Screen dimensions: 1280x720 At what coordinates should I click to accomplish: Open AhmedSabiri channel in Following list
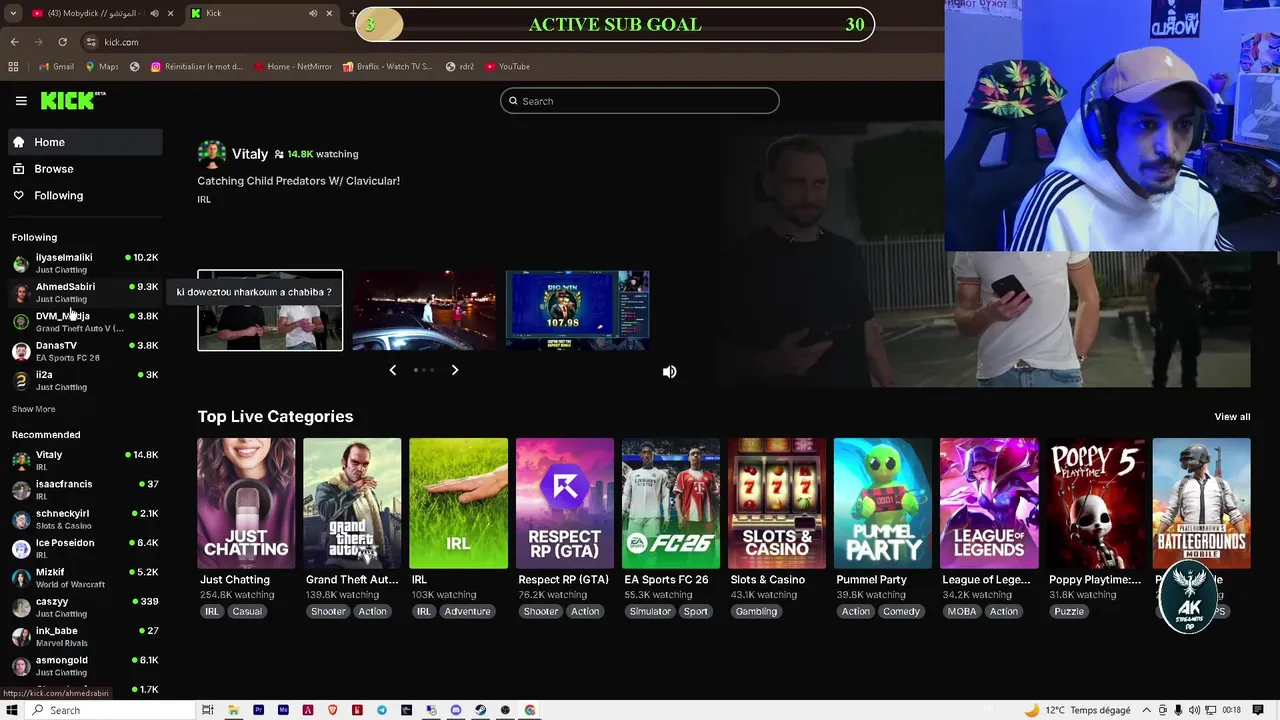(x=85, y=292)
